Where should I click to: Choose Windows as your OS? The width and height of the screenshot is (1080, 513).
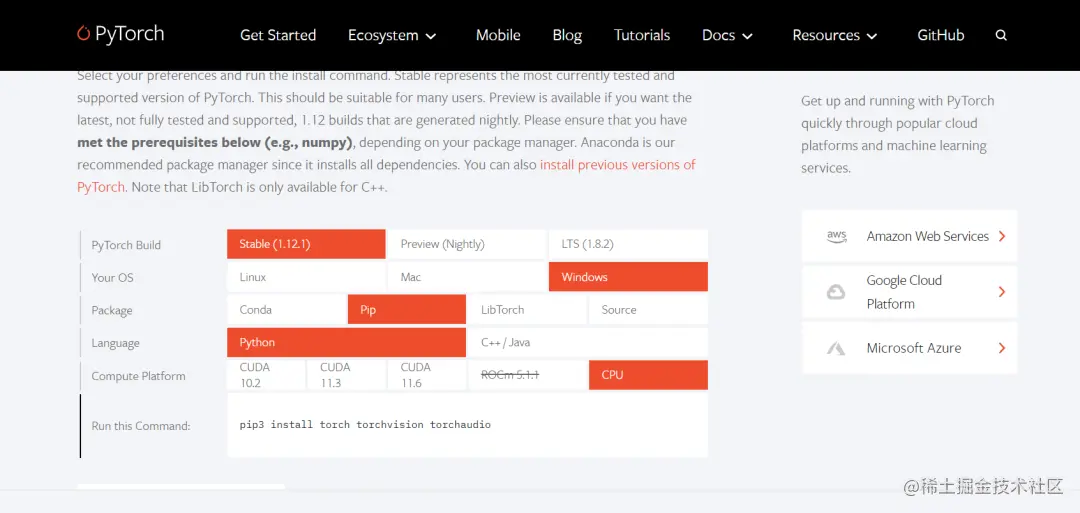pos(628,277)
